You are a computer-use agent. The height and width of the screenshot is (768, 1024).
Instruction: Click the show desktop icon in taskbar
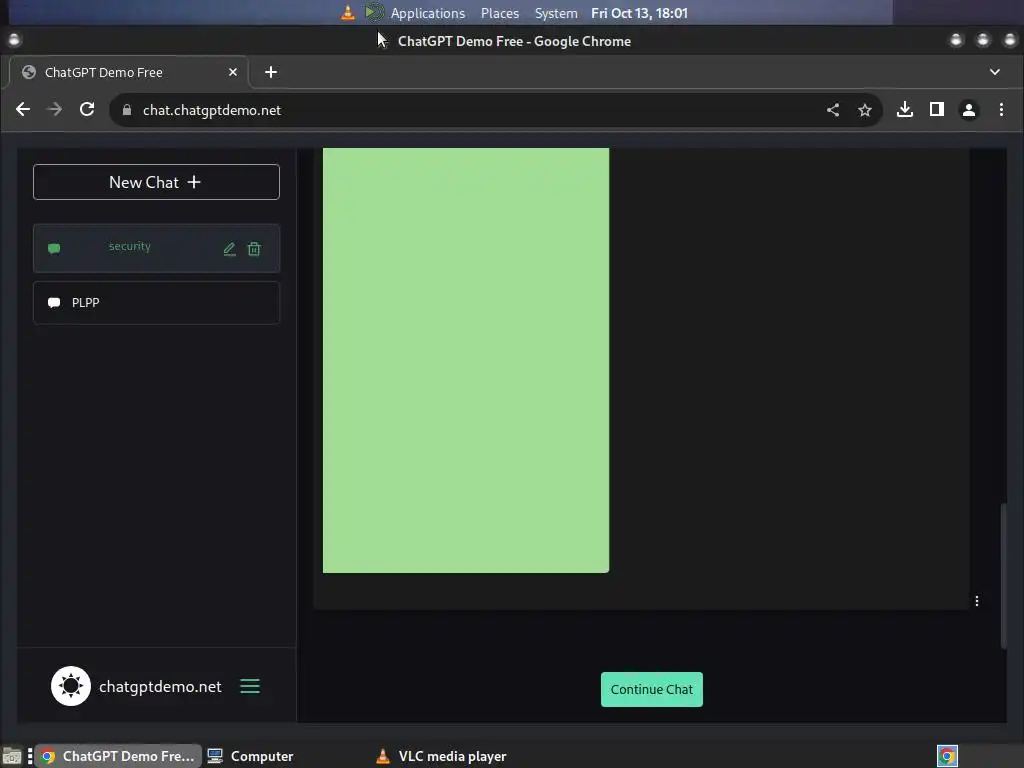point(12,756)
